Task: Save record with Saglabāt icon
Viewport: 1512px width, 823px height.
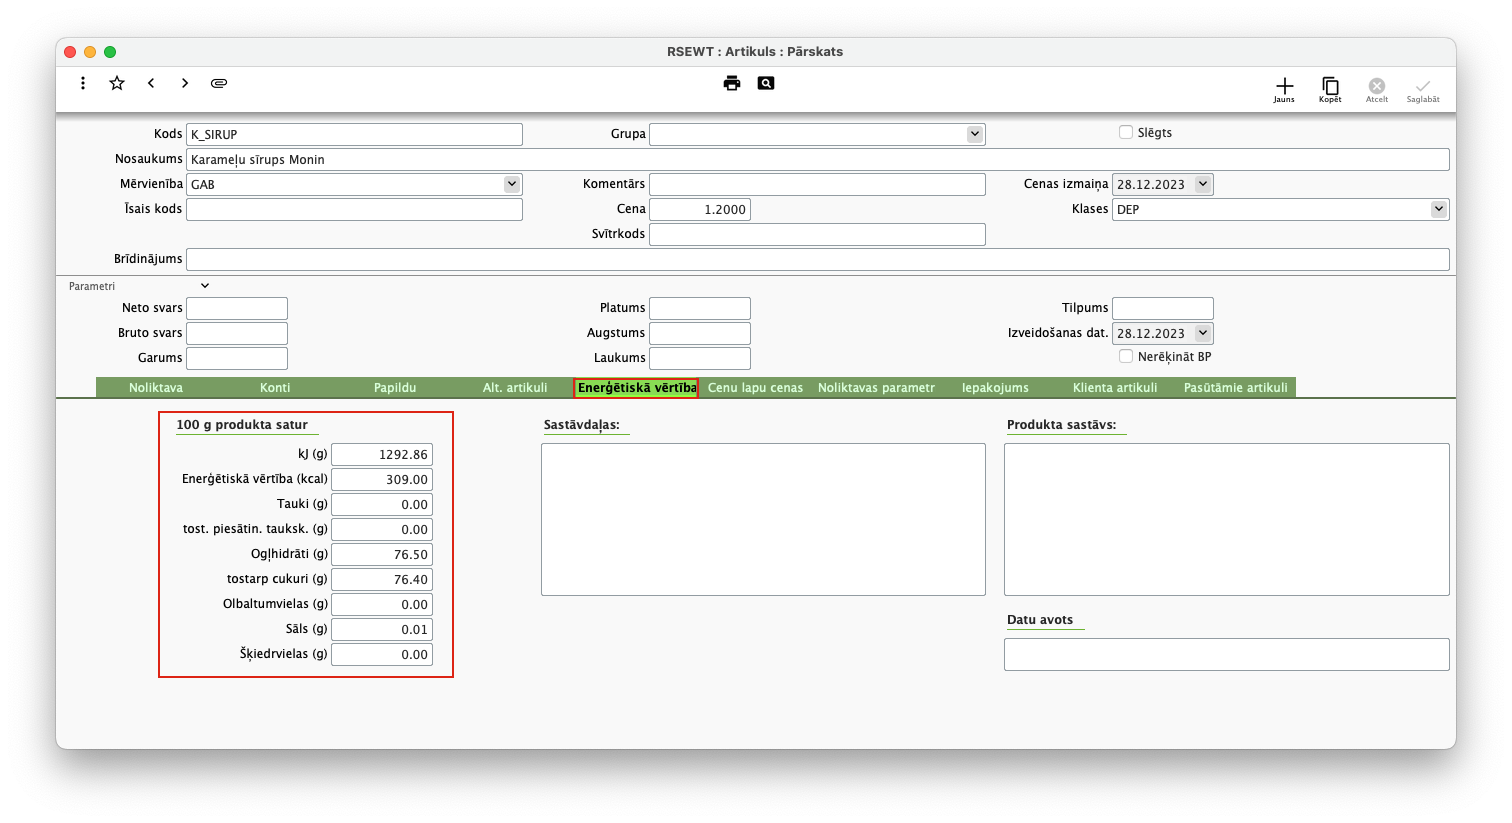Action: [1423, 89]
